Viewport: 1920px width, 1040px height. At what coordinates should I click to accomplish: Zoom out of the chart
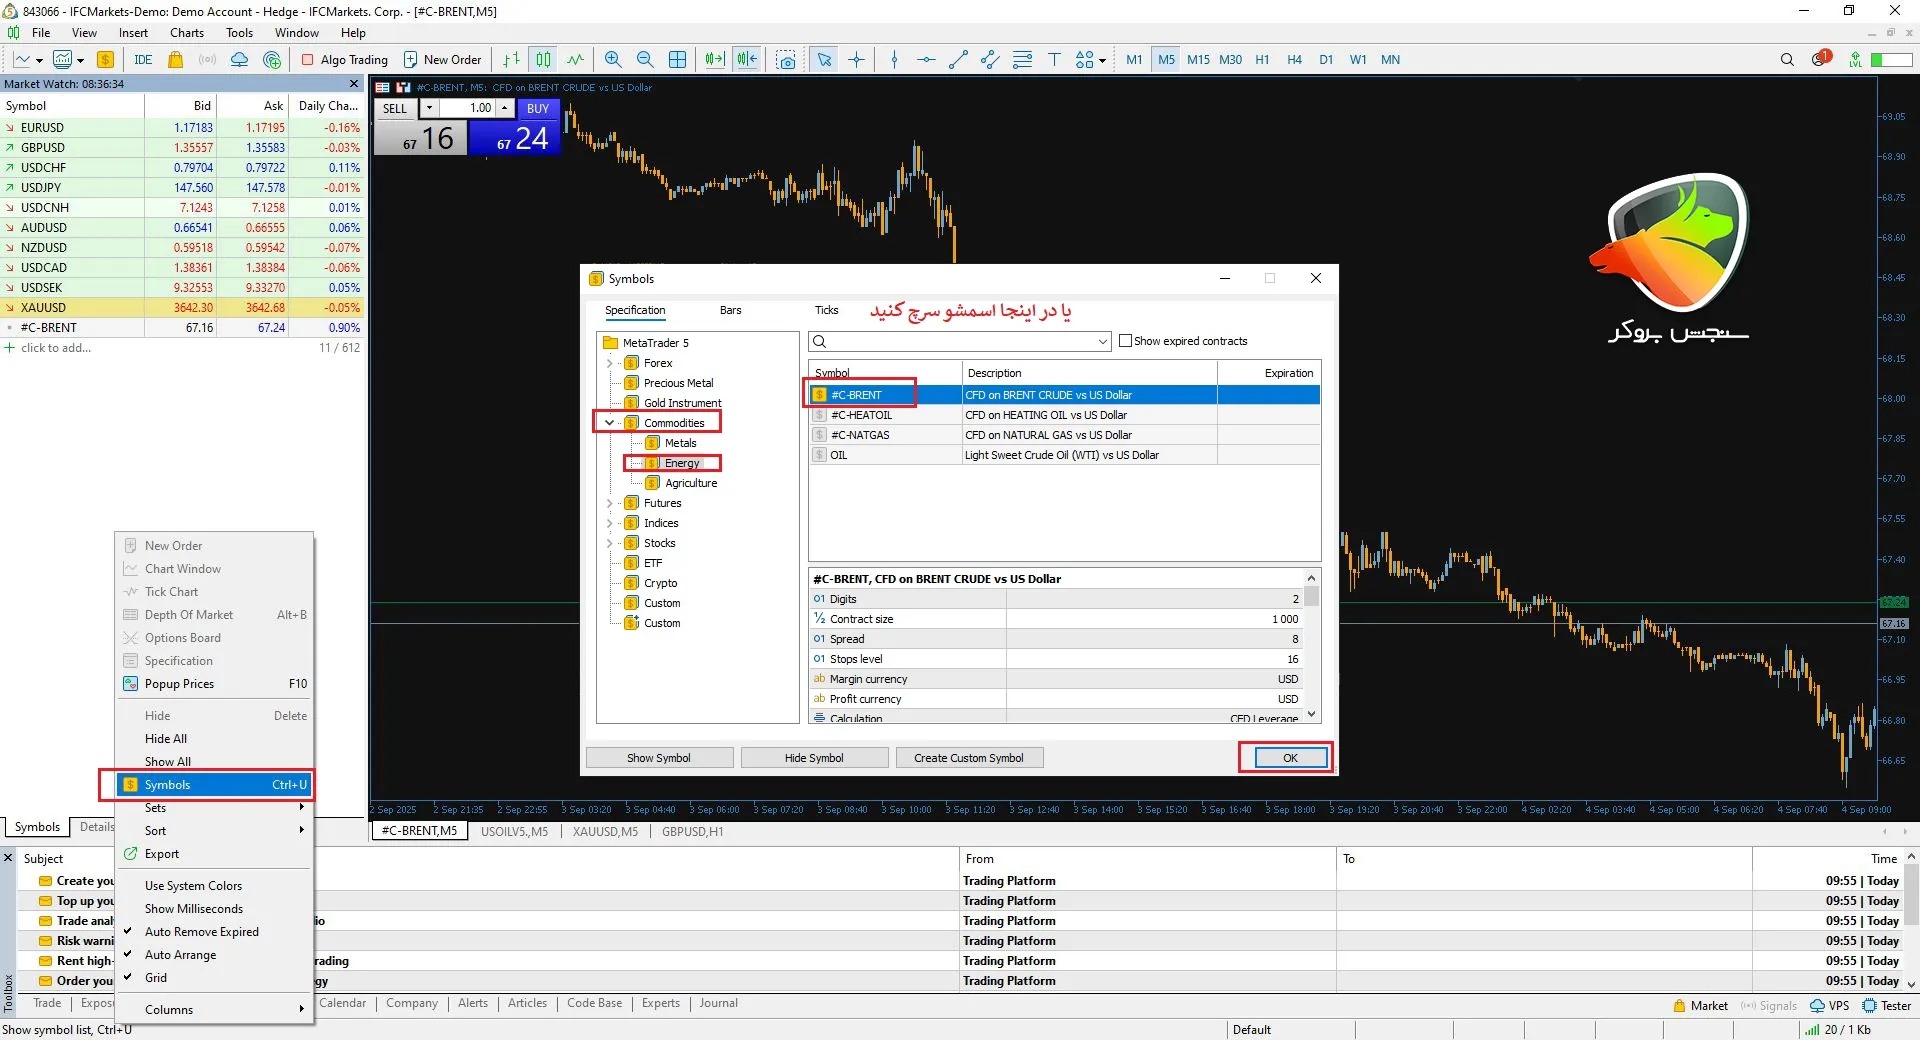click(x=645, y=60)
